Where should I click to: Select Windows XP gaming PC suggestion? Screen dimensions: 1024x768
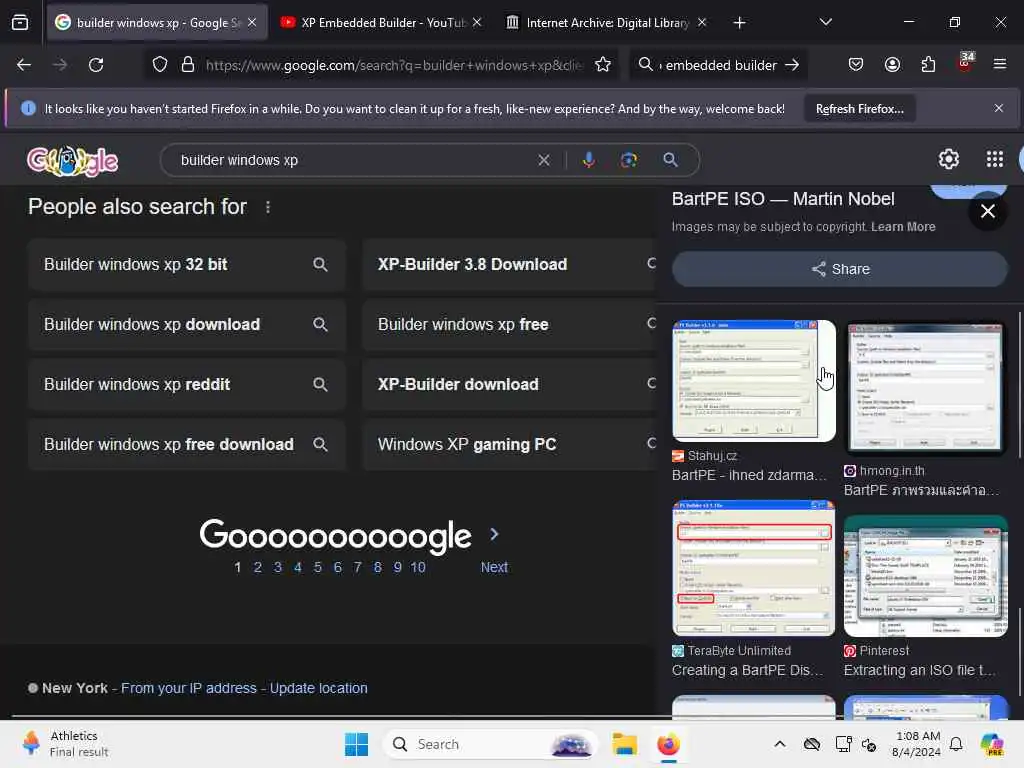[509, 445]
